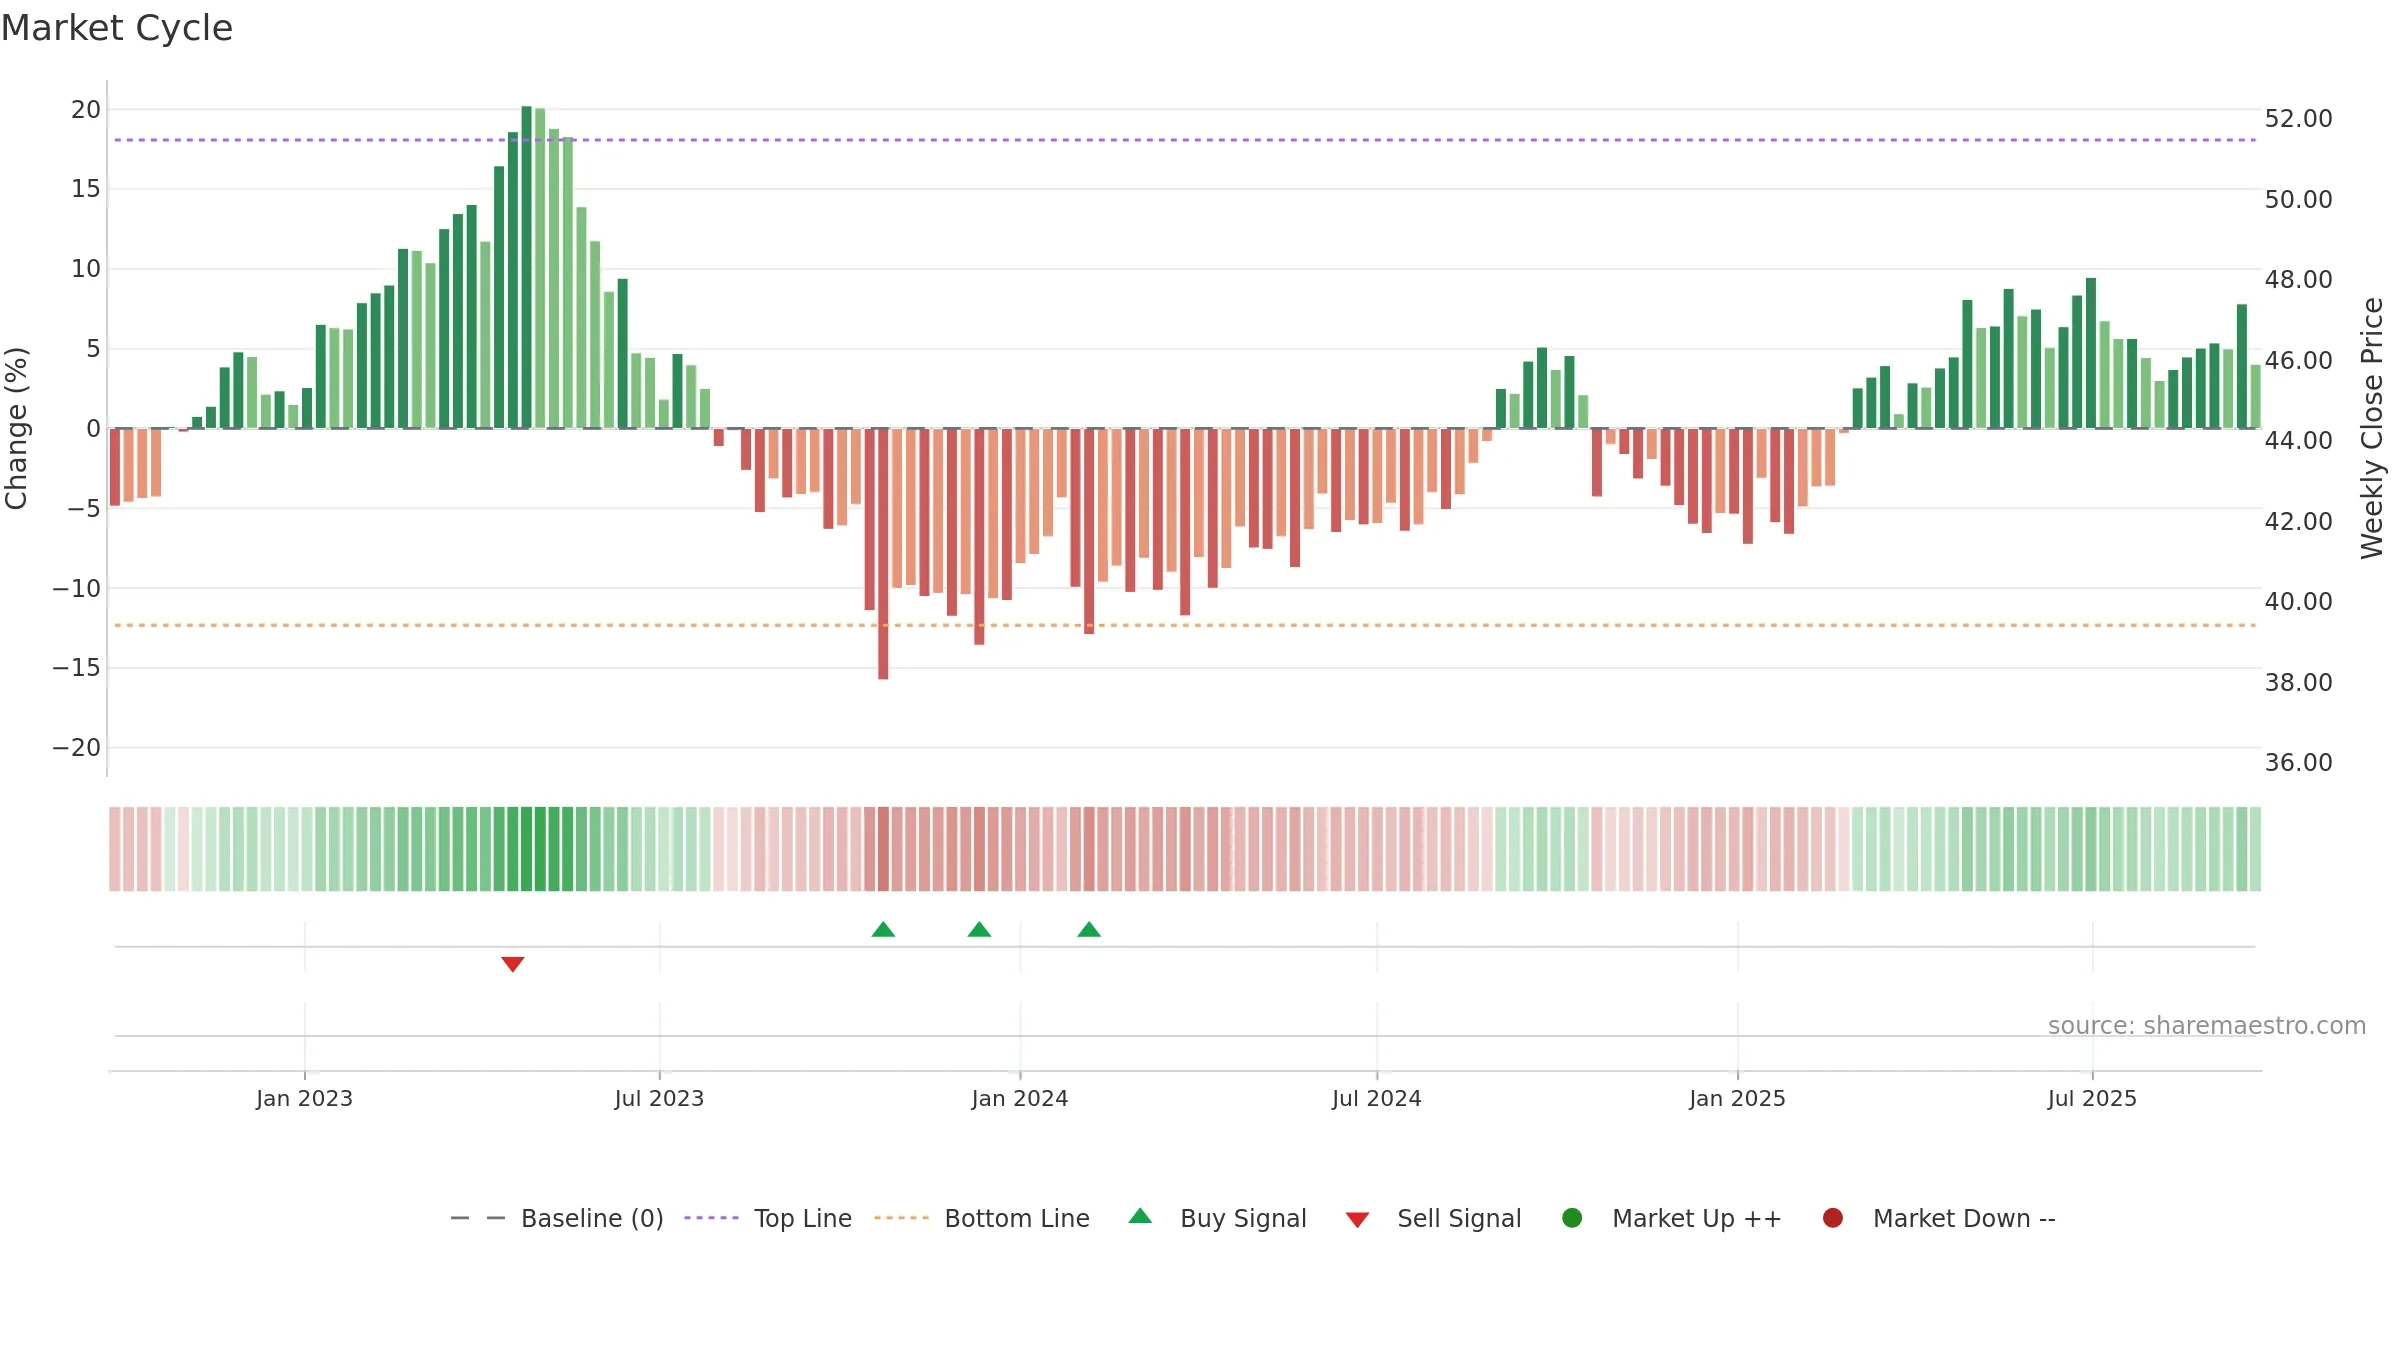This screenshot has height=1350, width=2400.
Task: Click the second green buy signal marker
Action: coord(980,930)
